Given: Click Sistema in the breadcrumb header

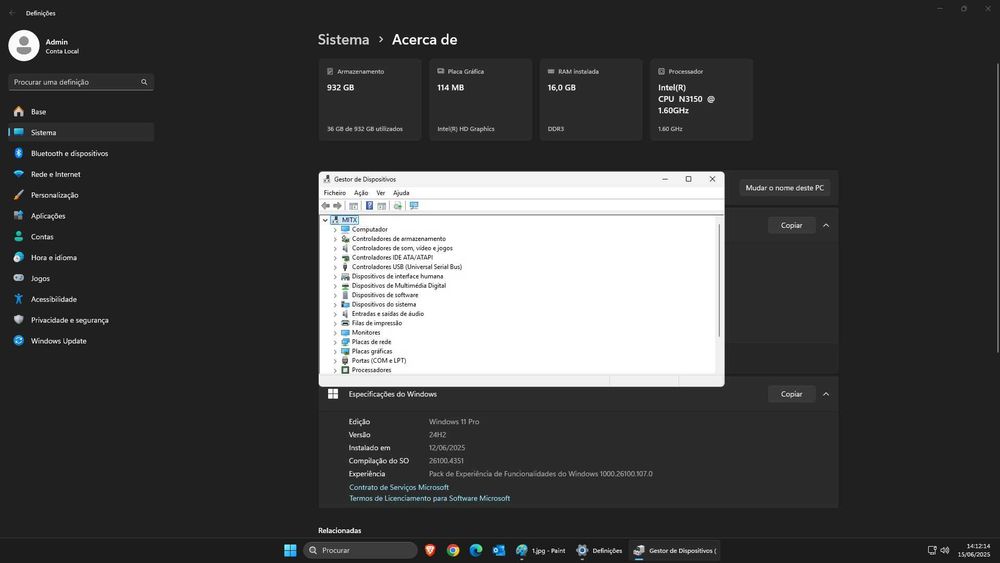Looking at the screenshot, I should point(343,40).
